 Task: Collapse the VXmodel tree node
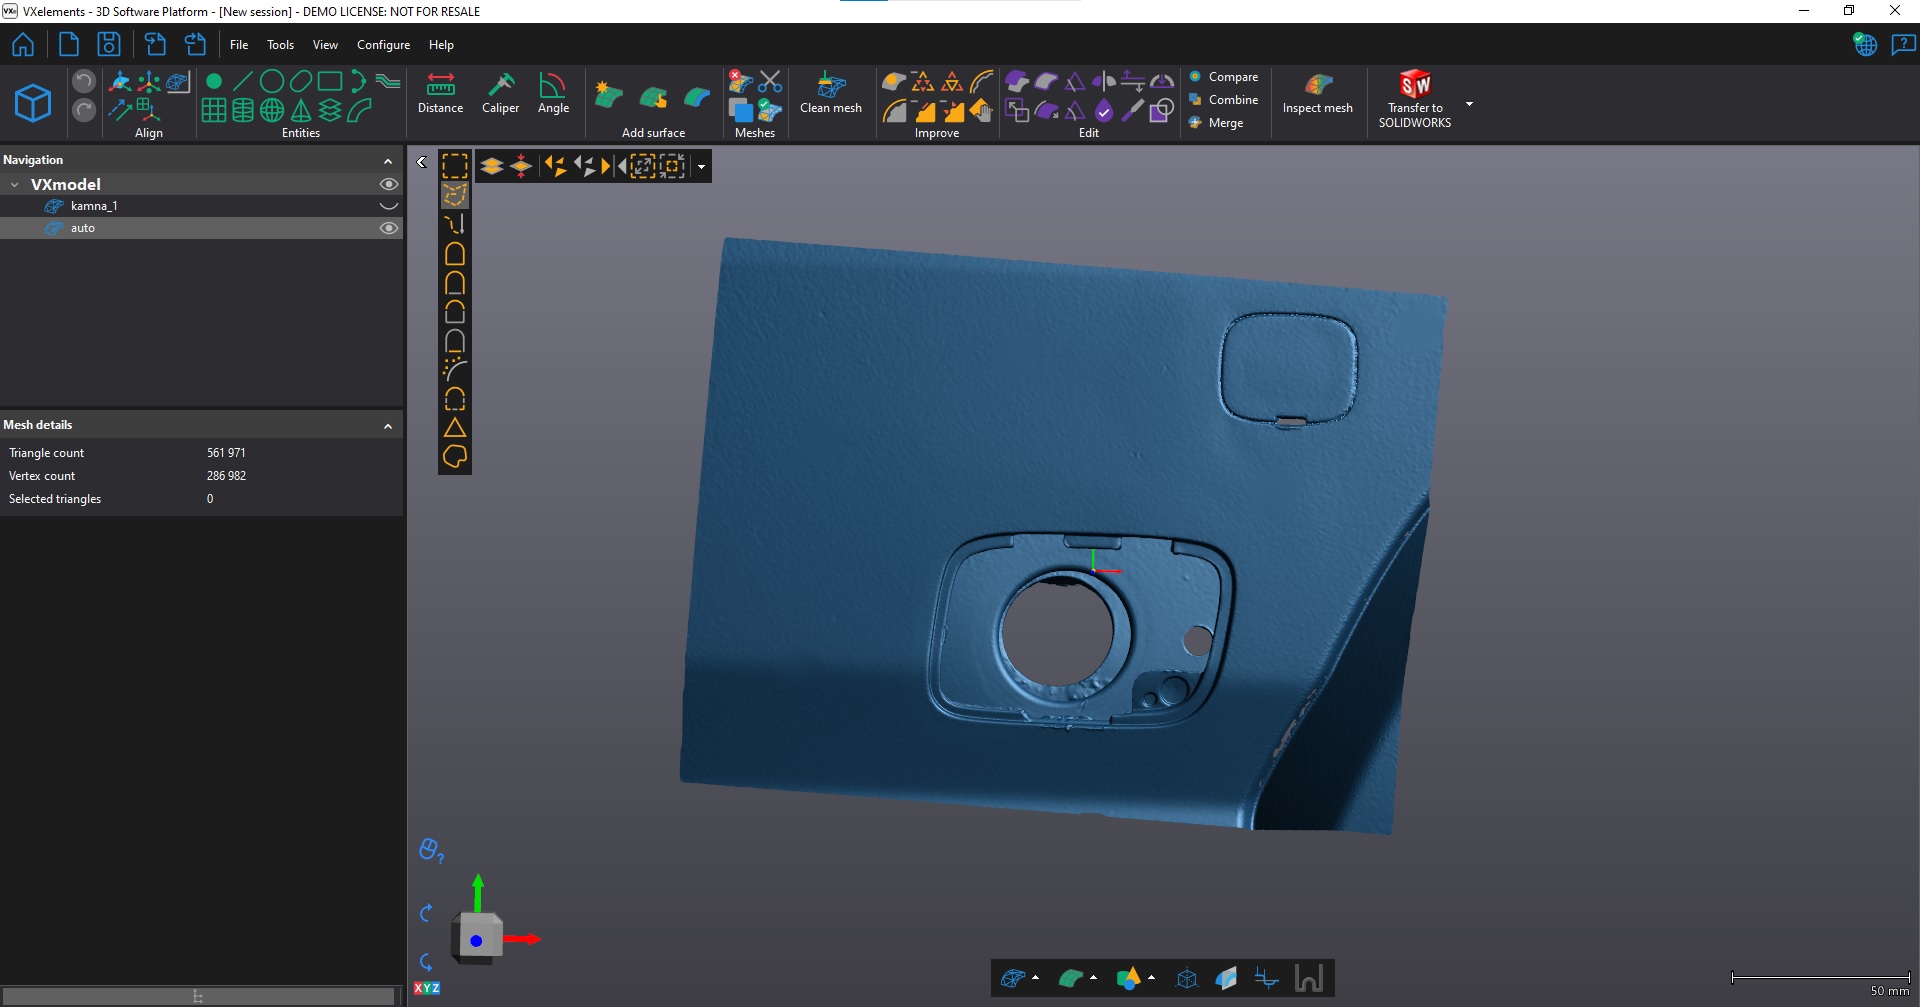click(15, 185)
